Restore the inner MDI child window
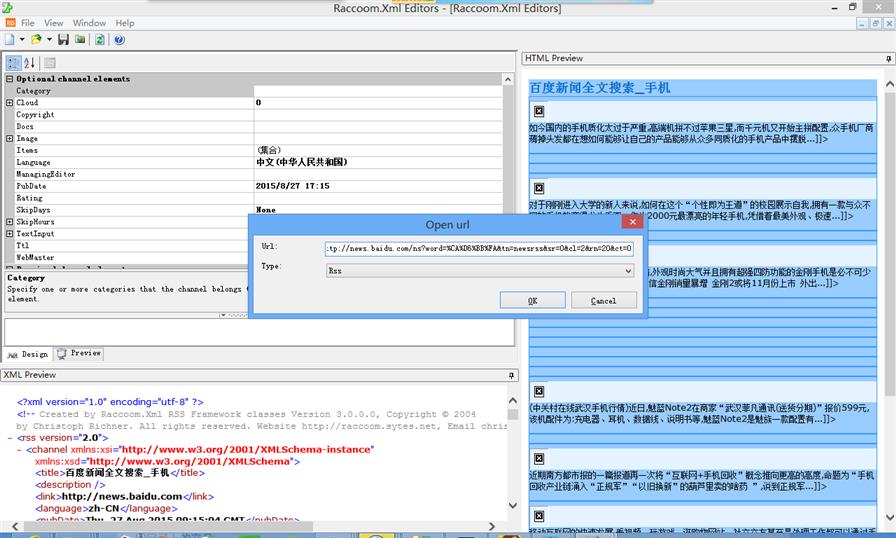 (875, 23)
